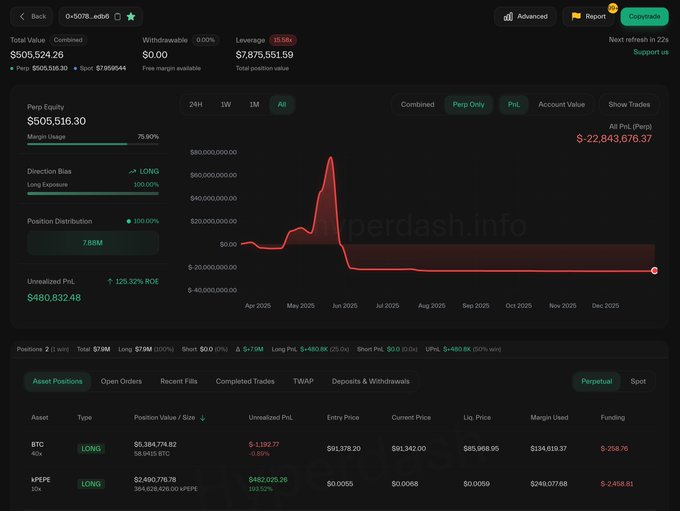Open the Asset Positions tab
The image size is (680, 511).
coord(57,381)
